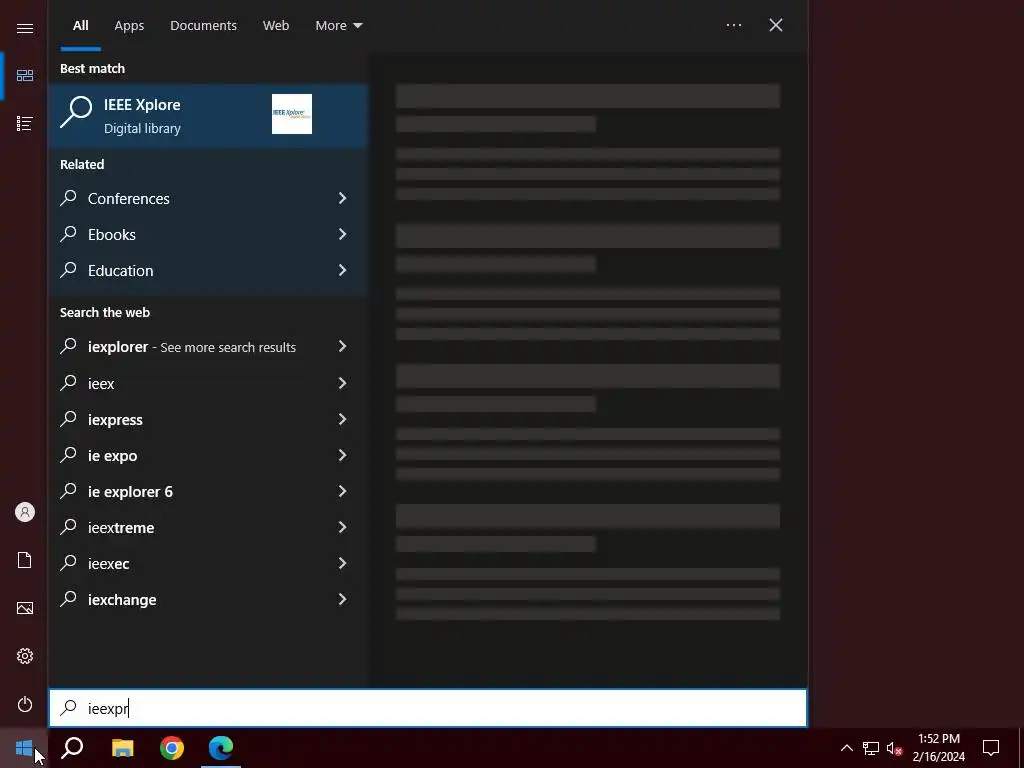This screenshot has height=768, width=1024.
Task: Open the Pictures icon in sidebar
Action: (x=25, y=608)
